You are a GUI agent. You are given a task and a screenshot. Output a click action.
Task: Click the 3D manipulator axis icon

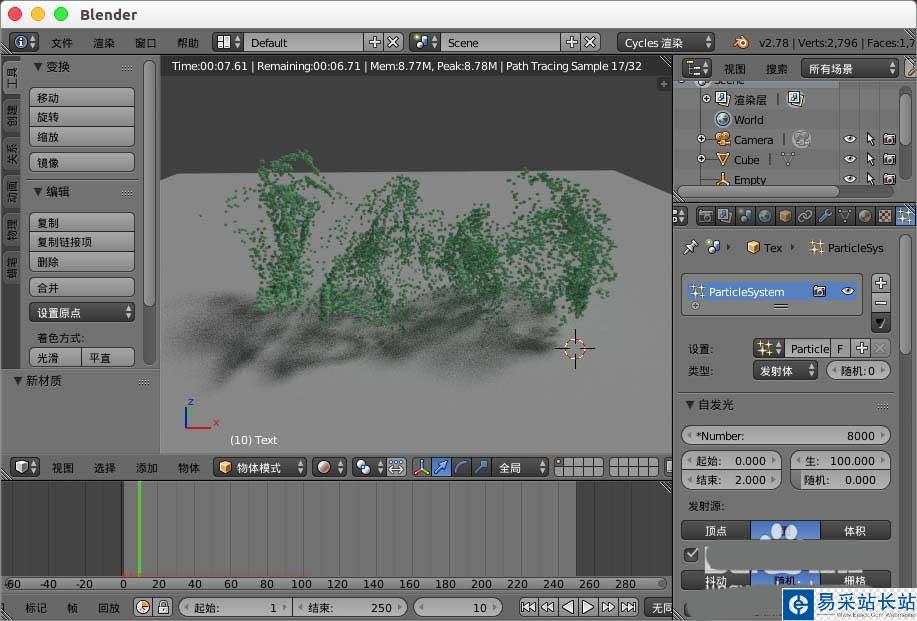[x=421, y=467]
